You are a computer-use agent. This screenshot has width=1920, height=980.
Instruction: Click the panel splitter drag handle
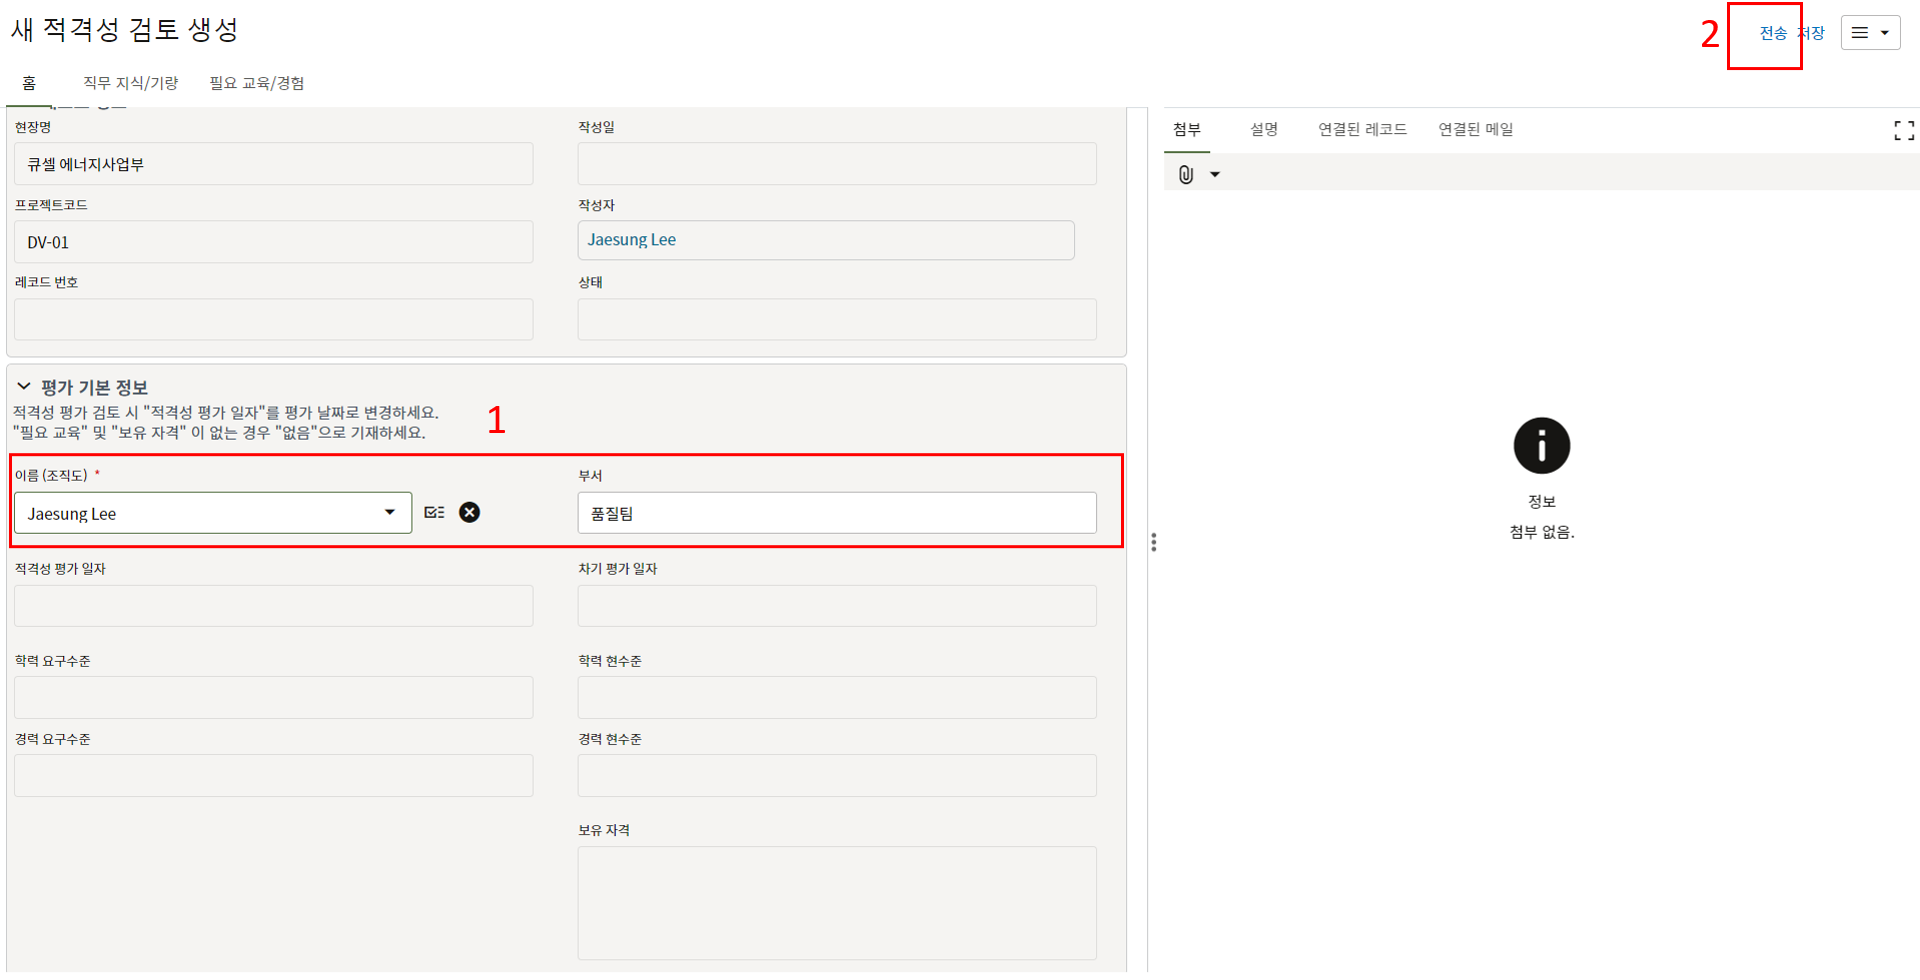point(1153,542)
